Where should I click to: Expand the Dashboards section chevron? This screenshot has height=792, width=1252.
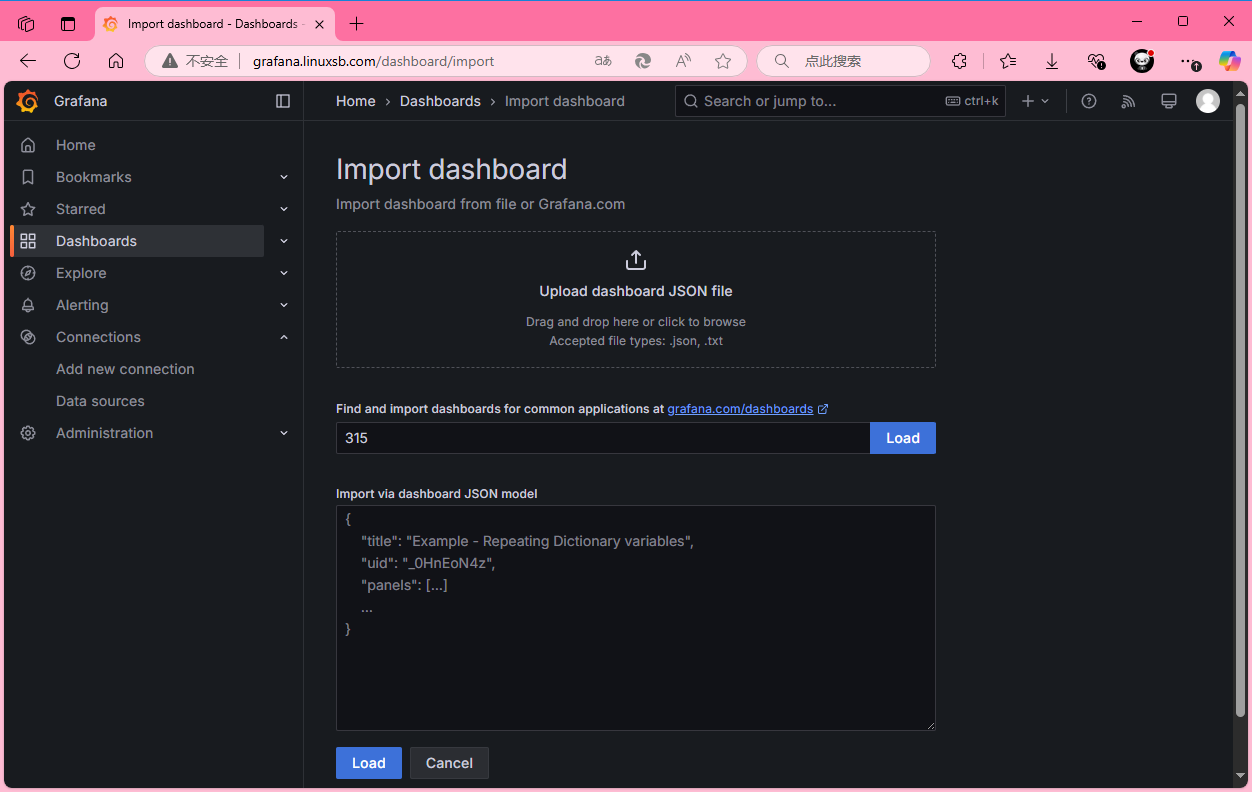284,241
